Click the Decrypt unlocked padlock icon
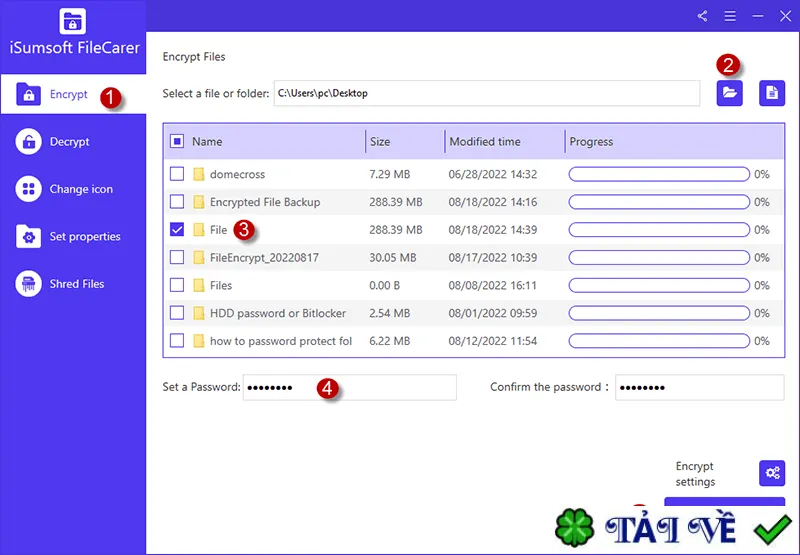 [29, 142]
